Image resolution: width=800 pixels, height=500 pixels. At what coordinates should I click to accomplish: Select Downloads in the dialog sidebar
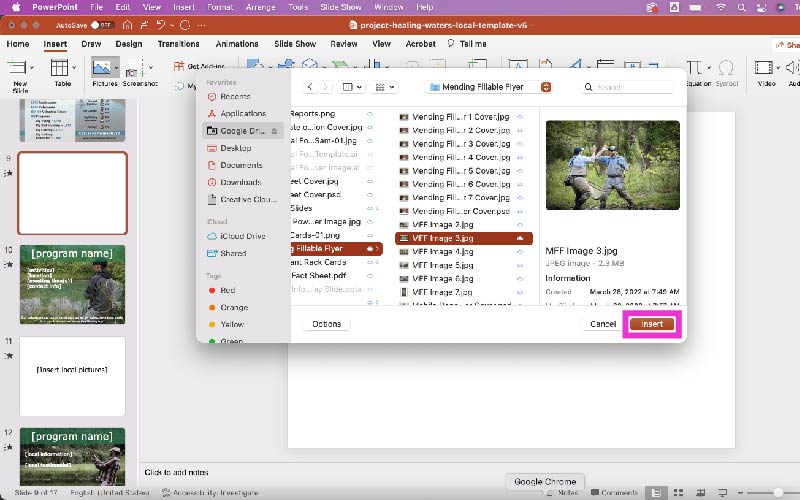click(240, 182)
